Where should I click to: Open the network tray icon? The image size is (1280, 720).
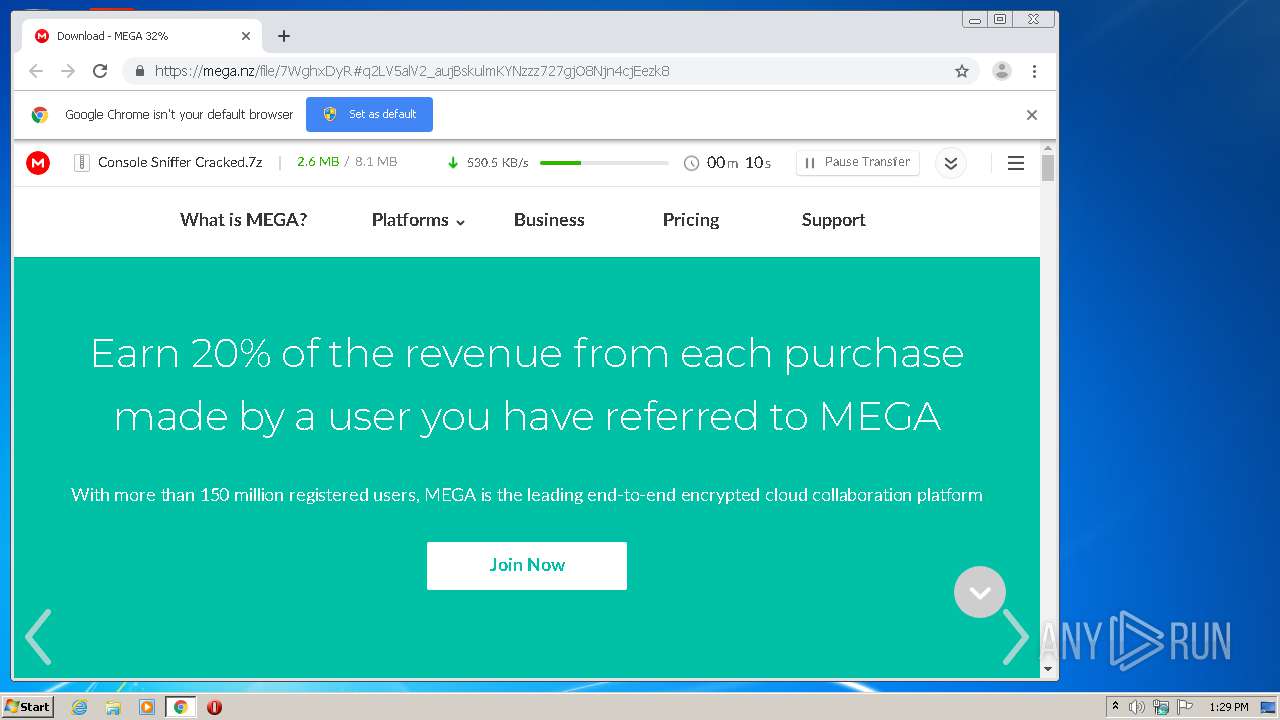pos(1161,707)
